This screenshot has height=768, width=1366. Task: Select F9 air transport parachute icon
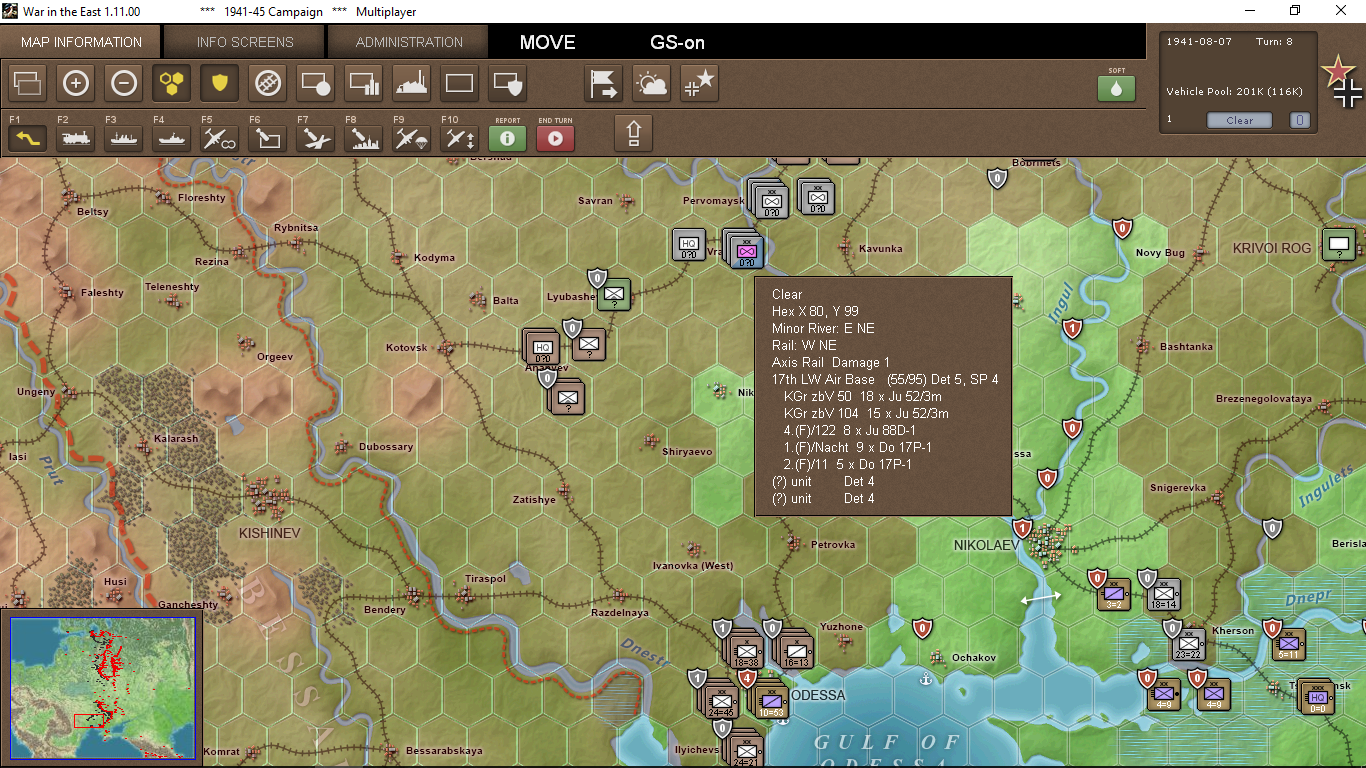(412, 138)
